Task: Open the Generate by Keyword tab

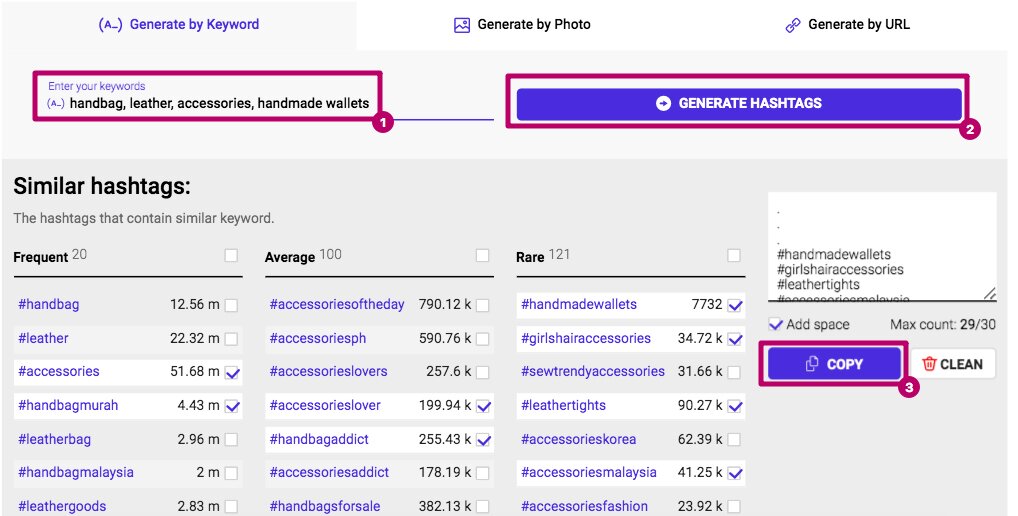Action: [x=180, y=25]
